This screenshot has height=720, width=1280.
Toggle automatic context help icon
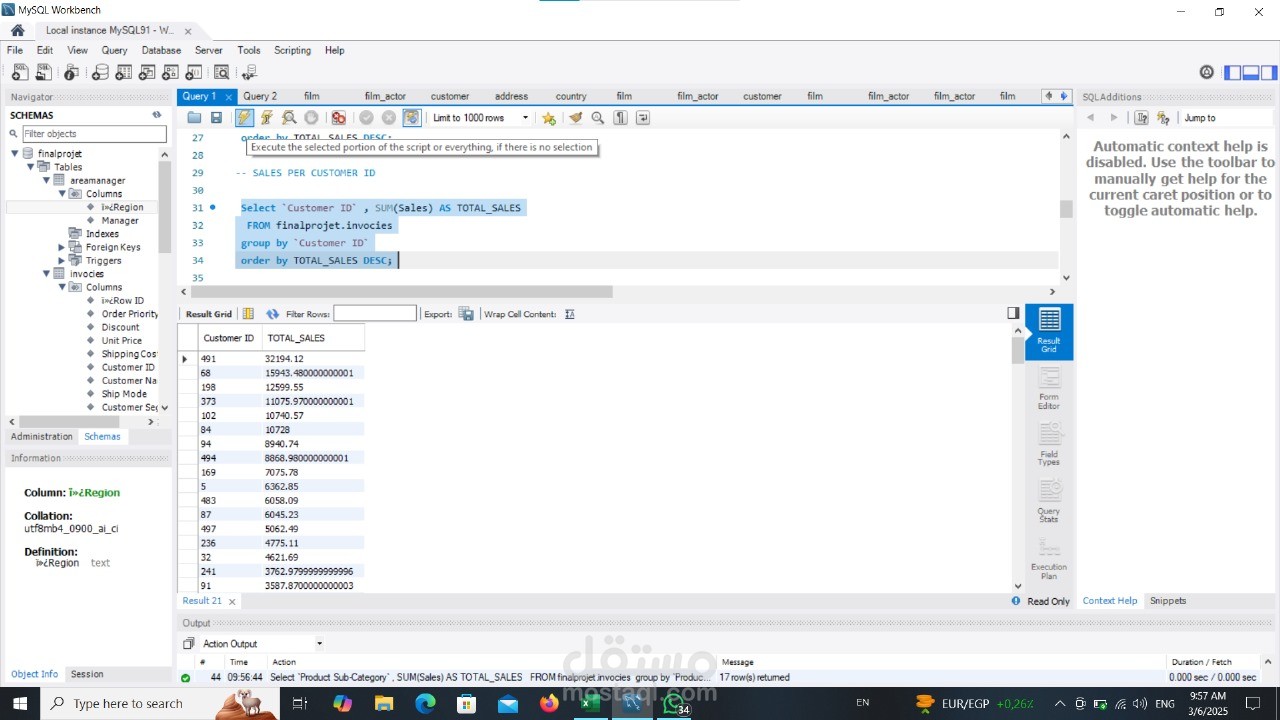(1163, 118)
